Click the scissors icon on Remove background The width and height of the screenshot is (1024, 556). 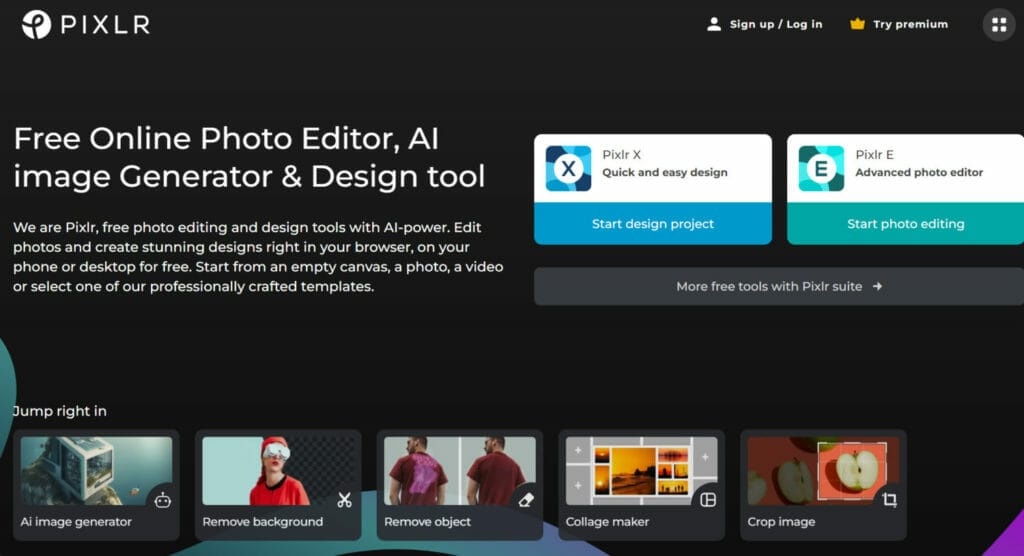(345, 500)
